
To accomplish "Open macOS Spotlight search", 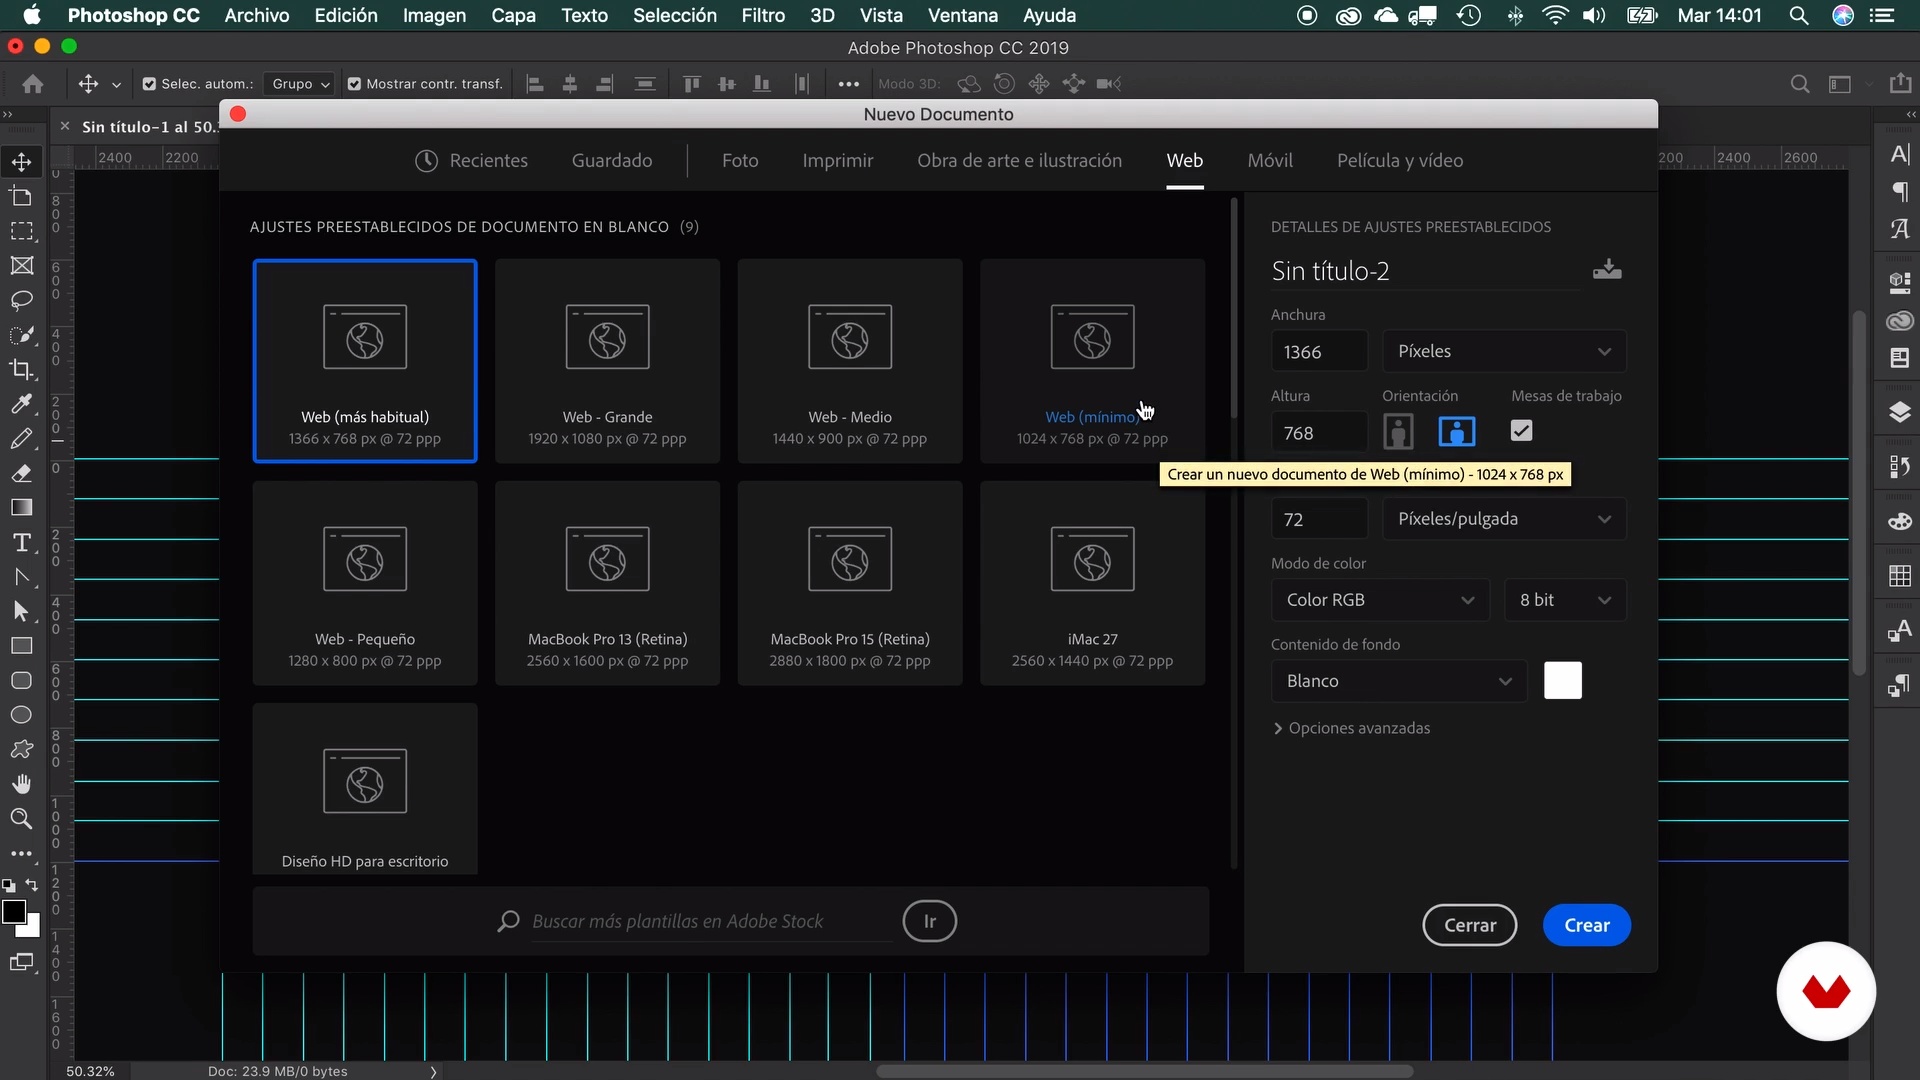I will (1798, 15).
